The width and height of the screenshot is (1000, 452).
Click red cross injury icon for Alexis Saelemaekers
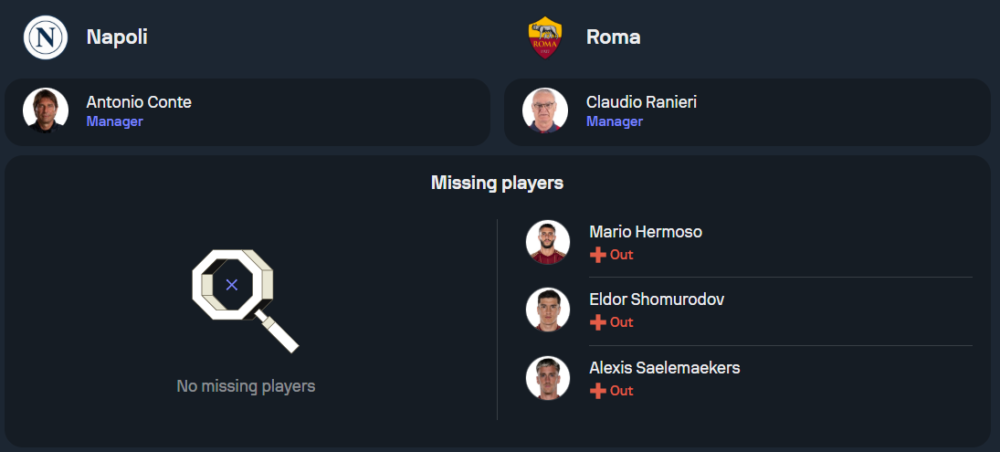pos(598,391)
